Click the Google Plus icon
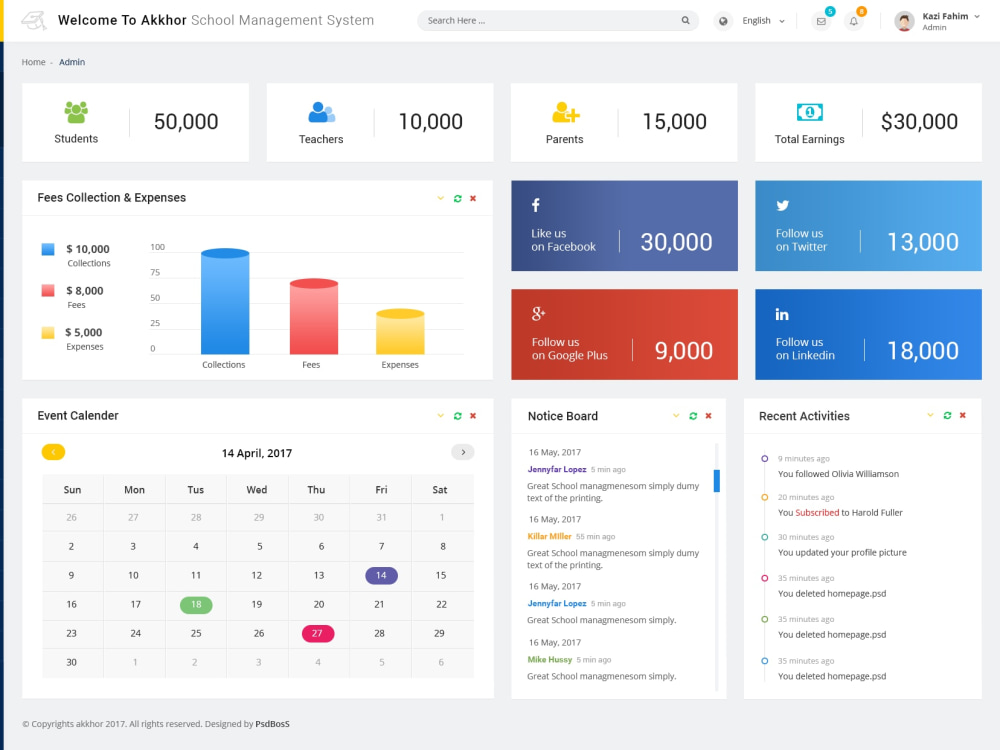 click(x=538, y=313)
